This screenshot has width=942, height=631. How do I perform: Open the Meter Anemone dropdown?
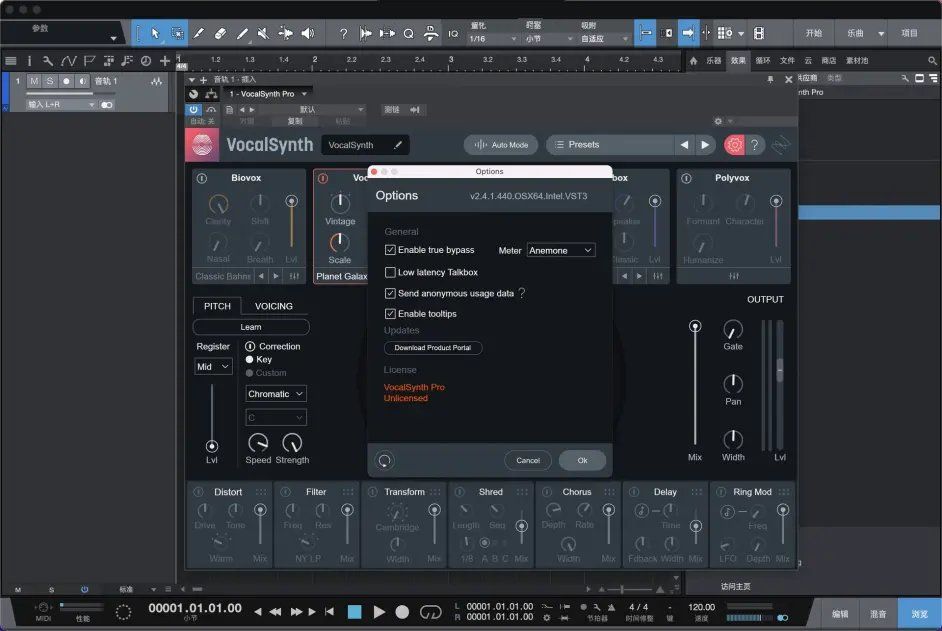click(561, 251)
